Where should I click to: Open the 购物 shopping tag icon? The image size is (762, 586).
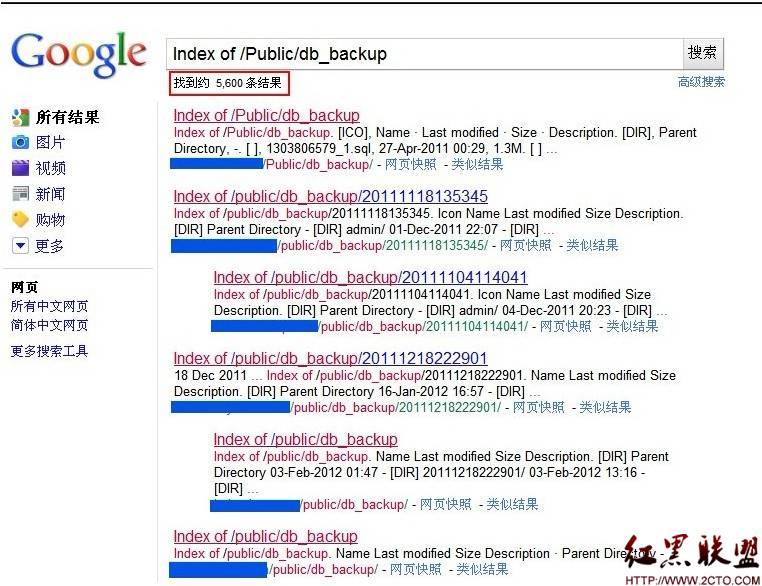[20, 220]
